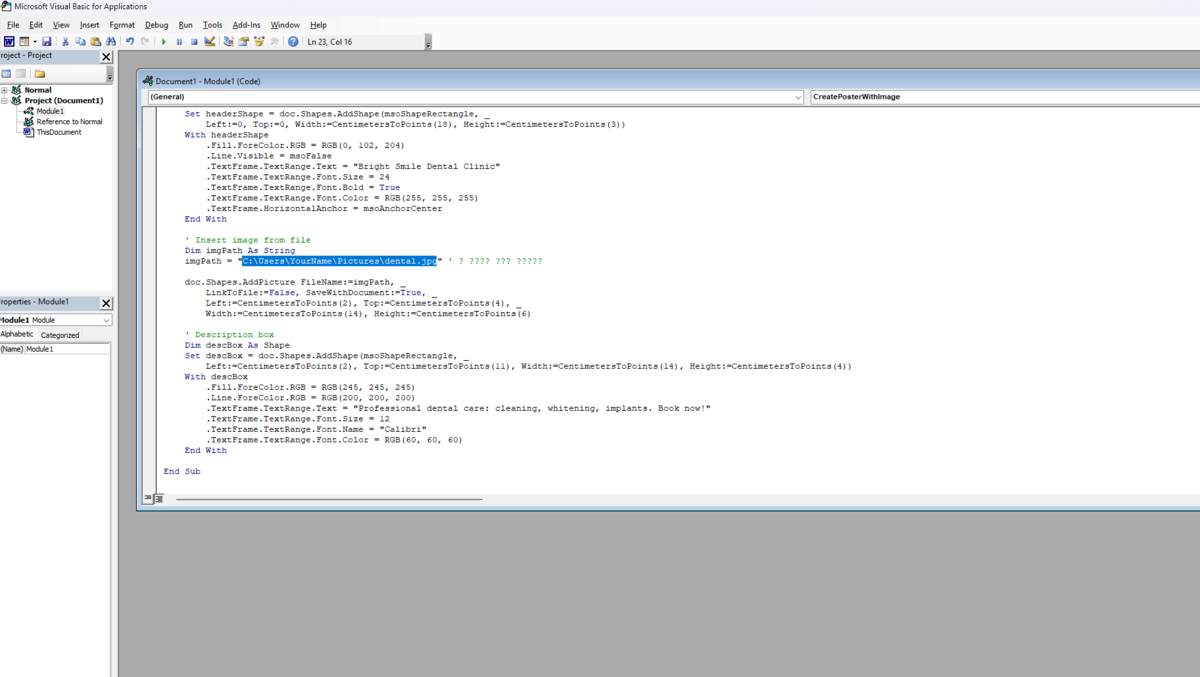The height and width of the screenshot is (677, 1200).
Task: Click the Break (pause) toolbar icon
Action: (179, 42)
